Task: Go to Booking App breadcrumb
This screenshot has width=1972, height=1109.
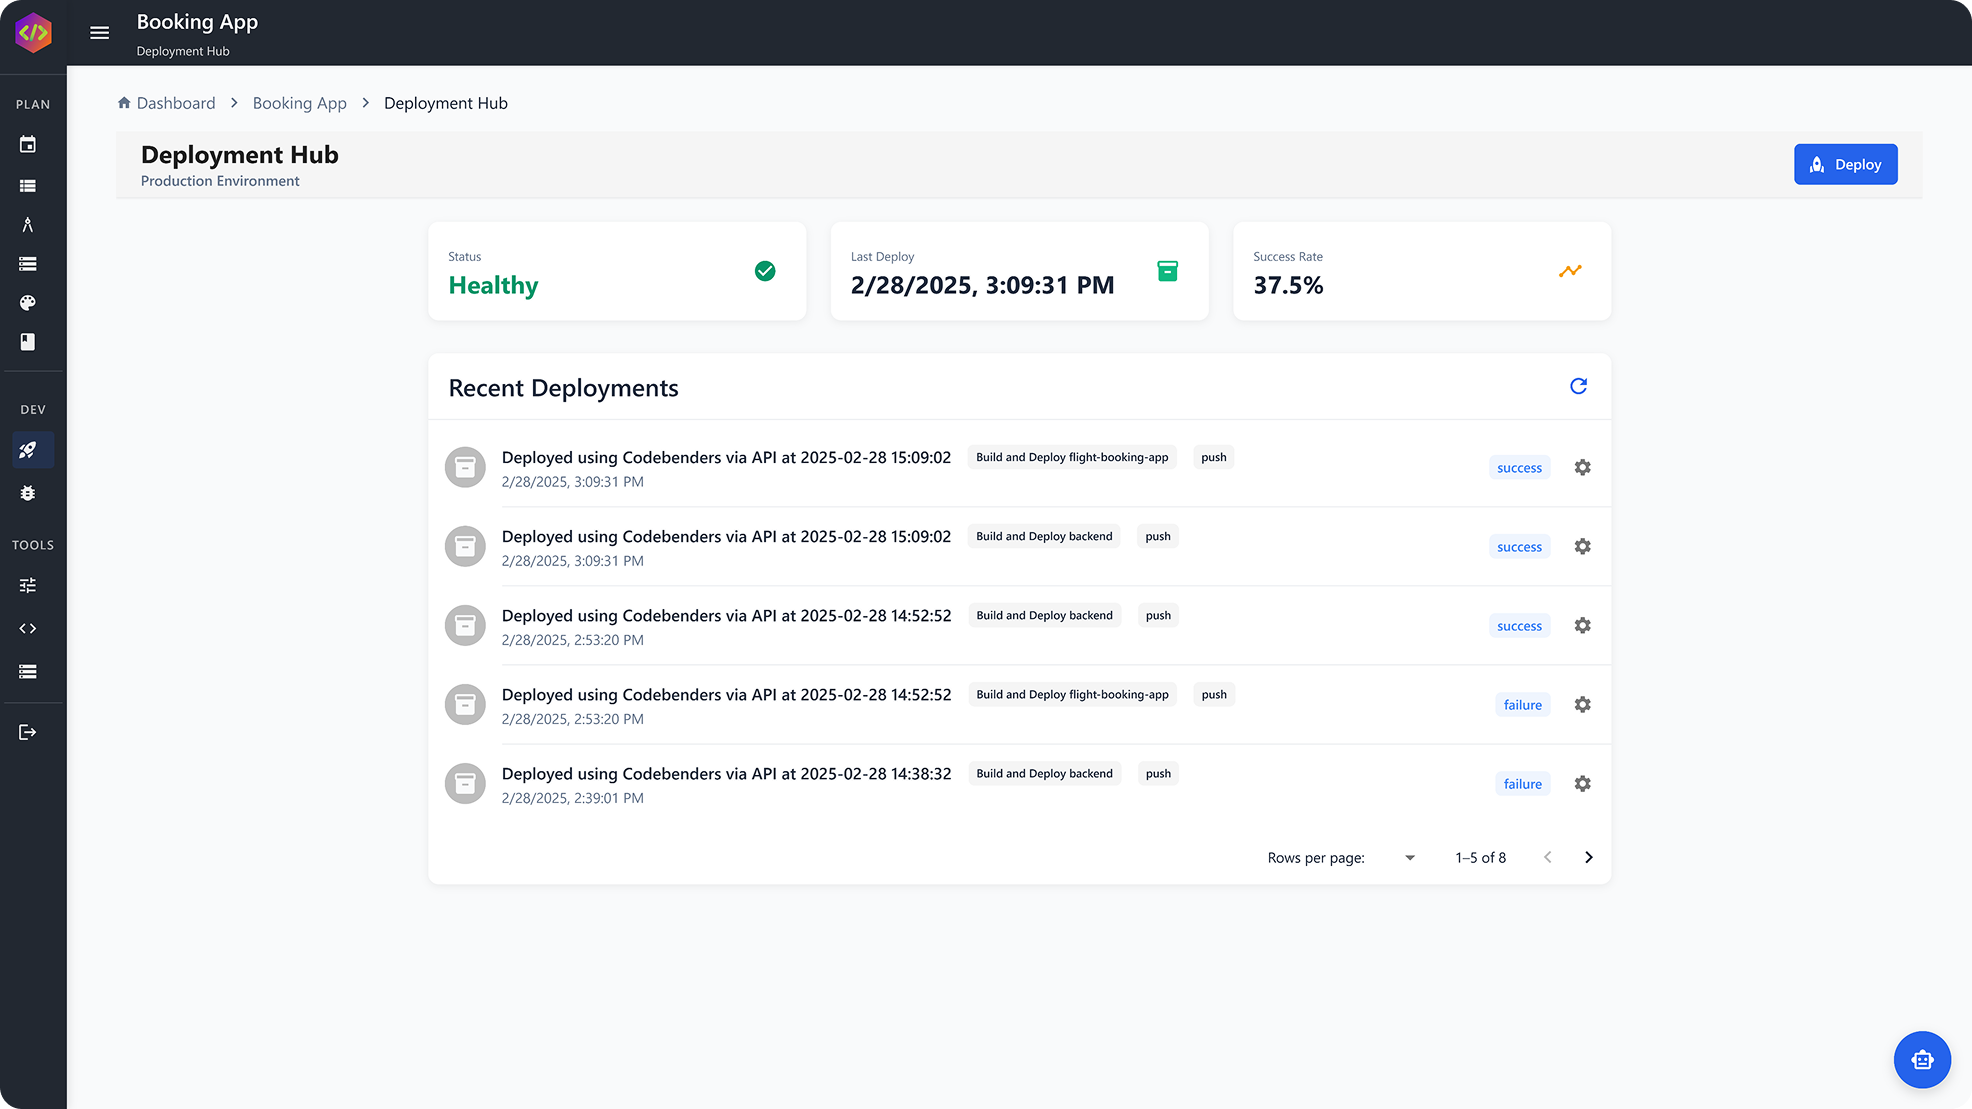Action: 300,103
